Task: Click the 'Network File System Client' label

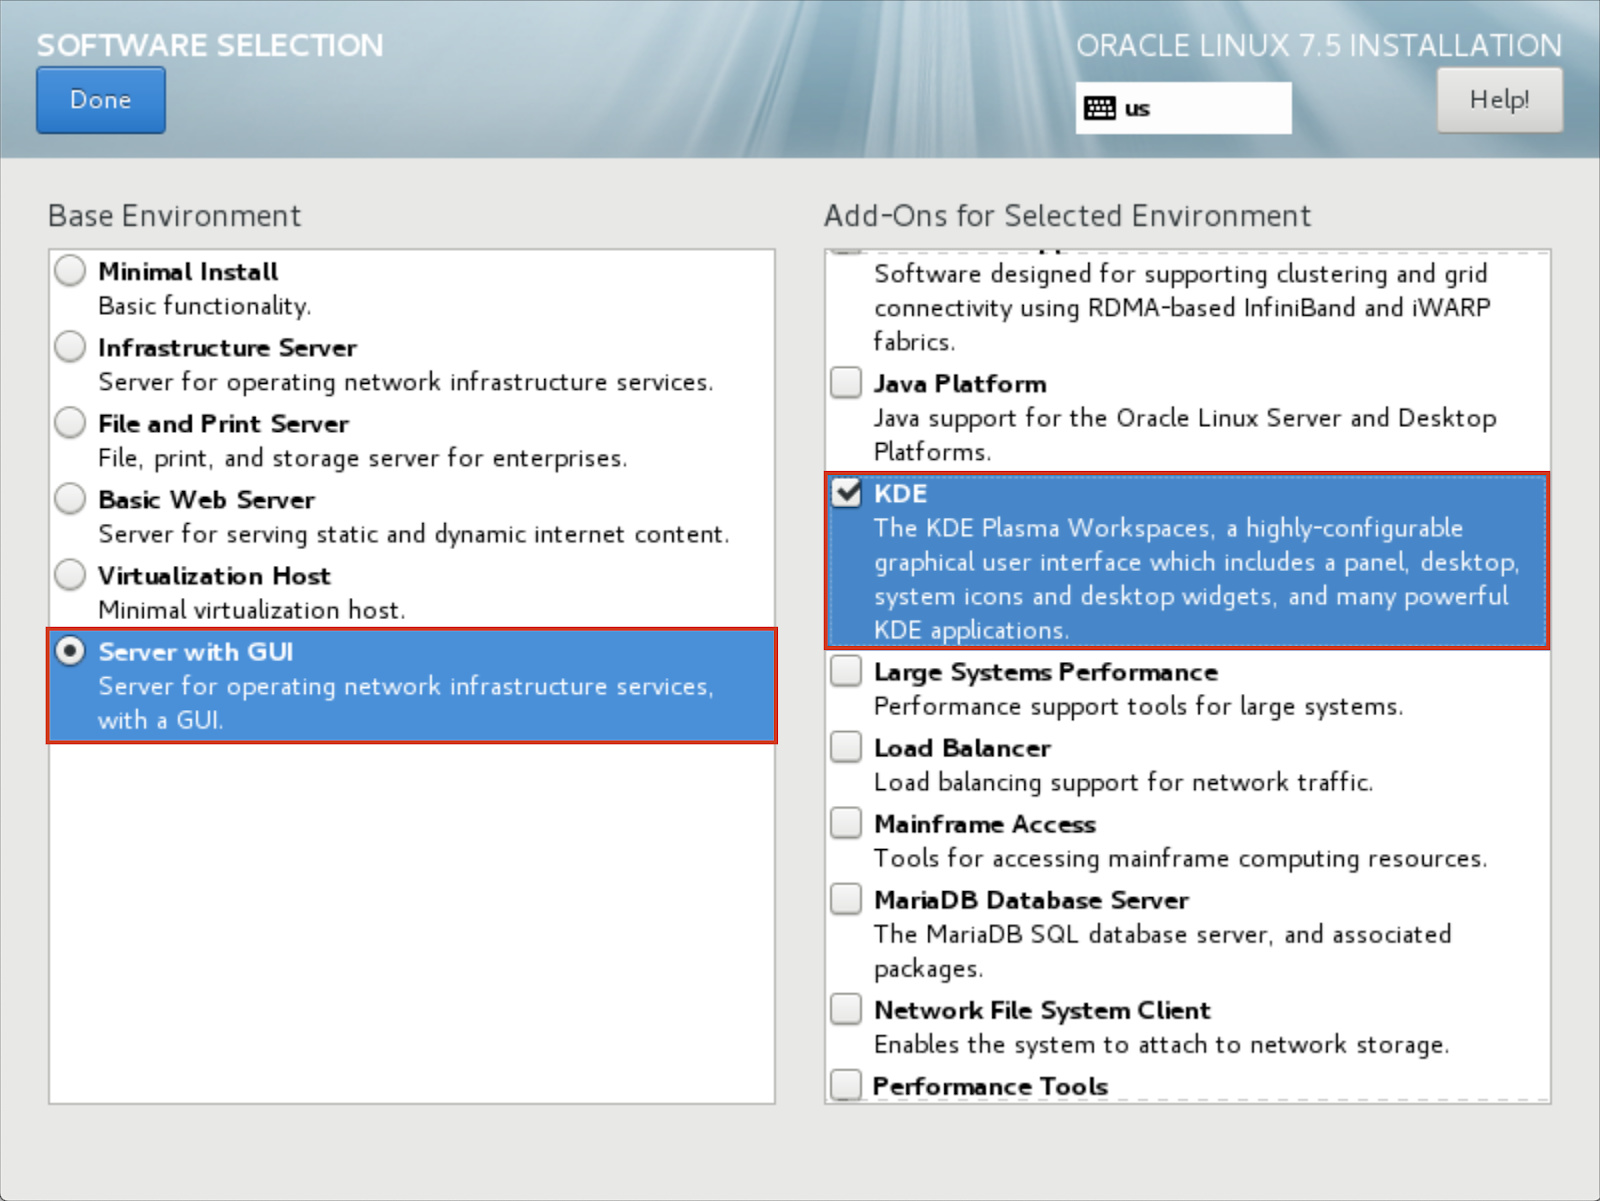Action: point(1042,1010)
